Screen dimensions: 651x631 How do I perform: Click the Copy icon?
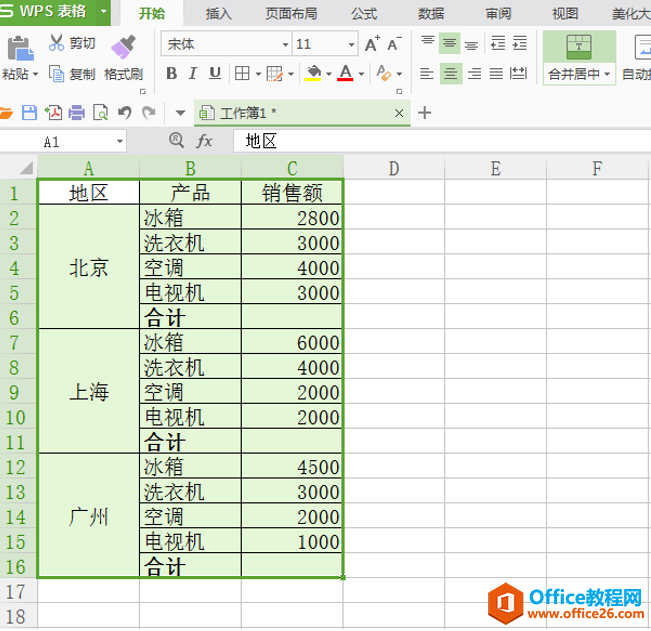click(x=56, y=74)
